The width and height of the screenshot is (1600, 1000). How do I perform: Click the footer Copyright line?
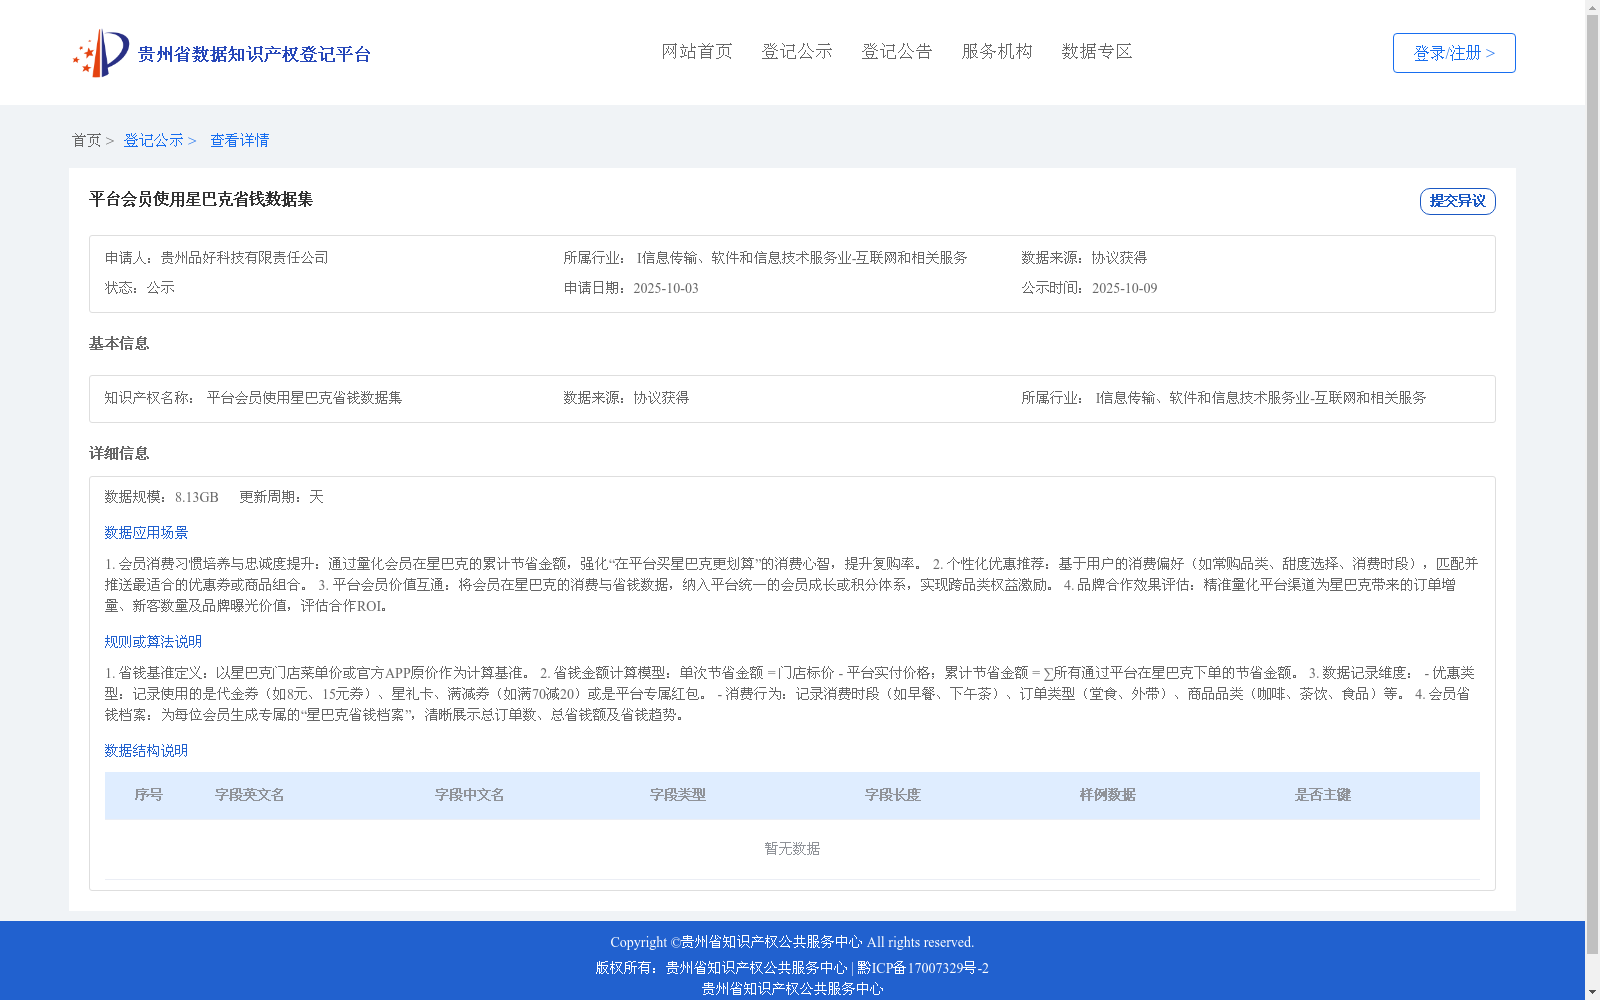(792, 942)
